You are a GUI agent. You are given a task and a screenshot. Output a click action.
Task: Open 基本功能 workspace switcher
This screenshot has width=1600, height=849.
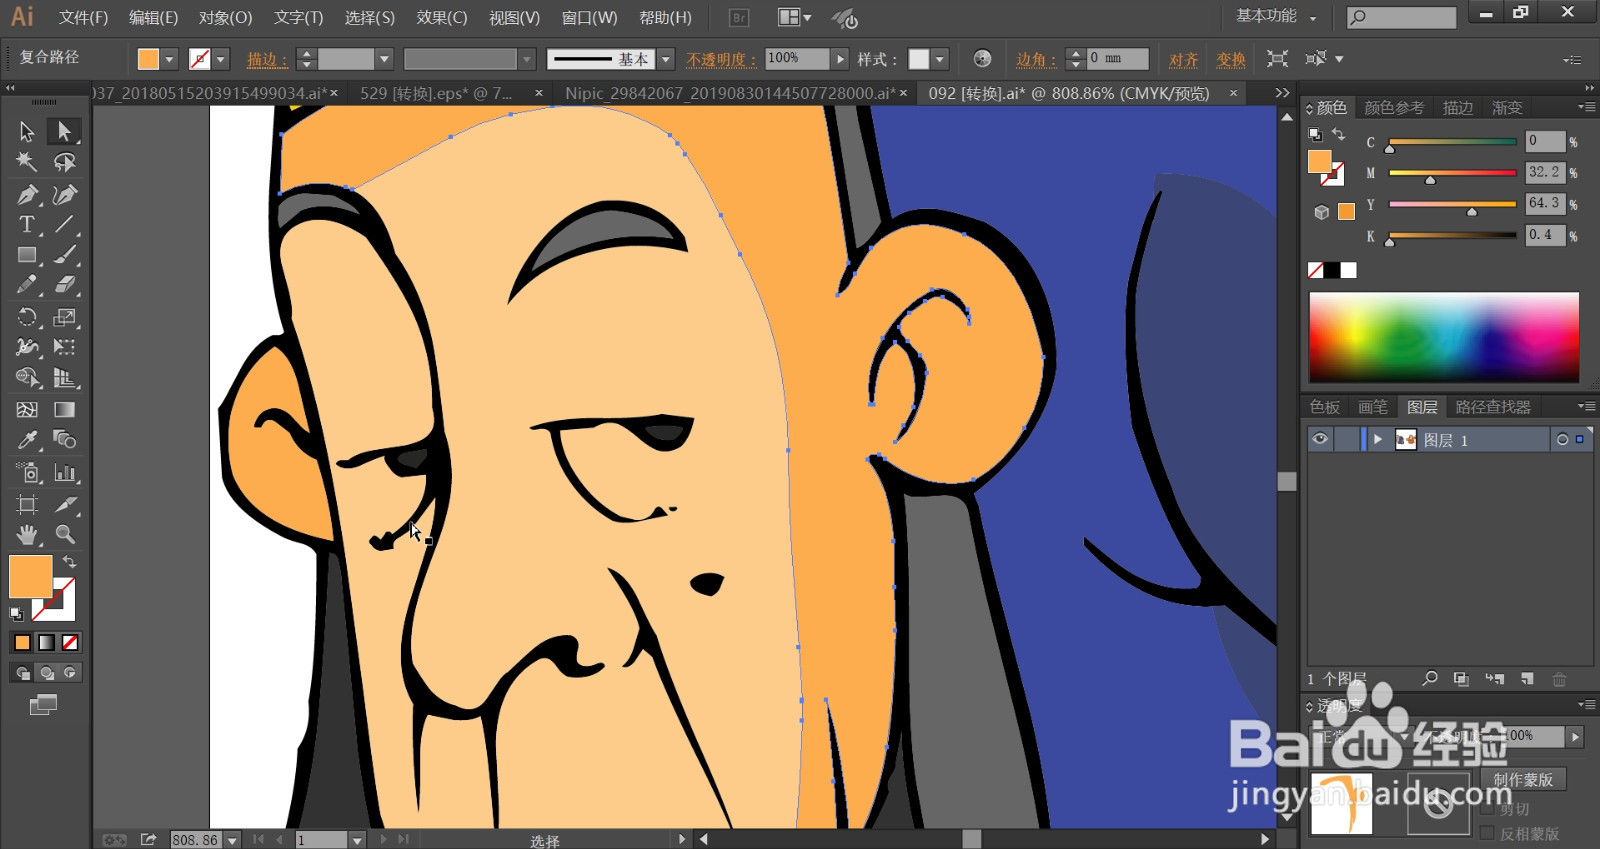click(x=1276, y=16)
